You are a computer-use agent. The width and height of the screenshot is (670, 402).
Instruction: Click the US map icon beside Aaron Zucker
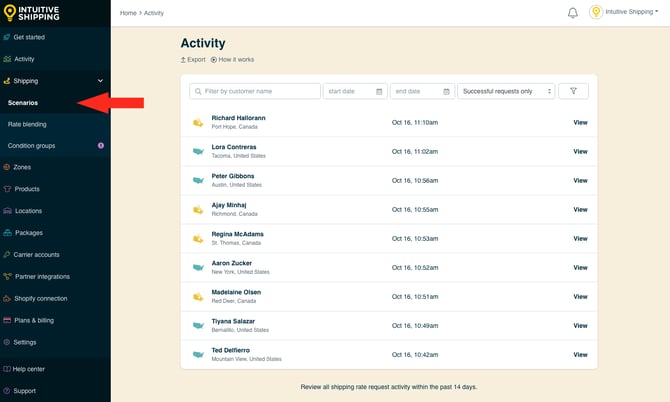click(x=198, y=267)
